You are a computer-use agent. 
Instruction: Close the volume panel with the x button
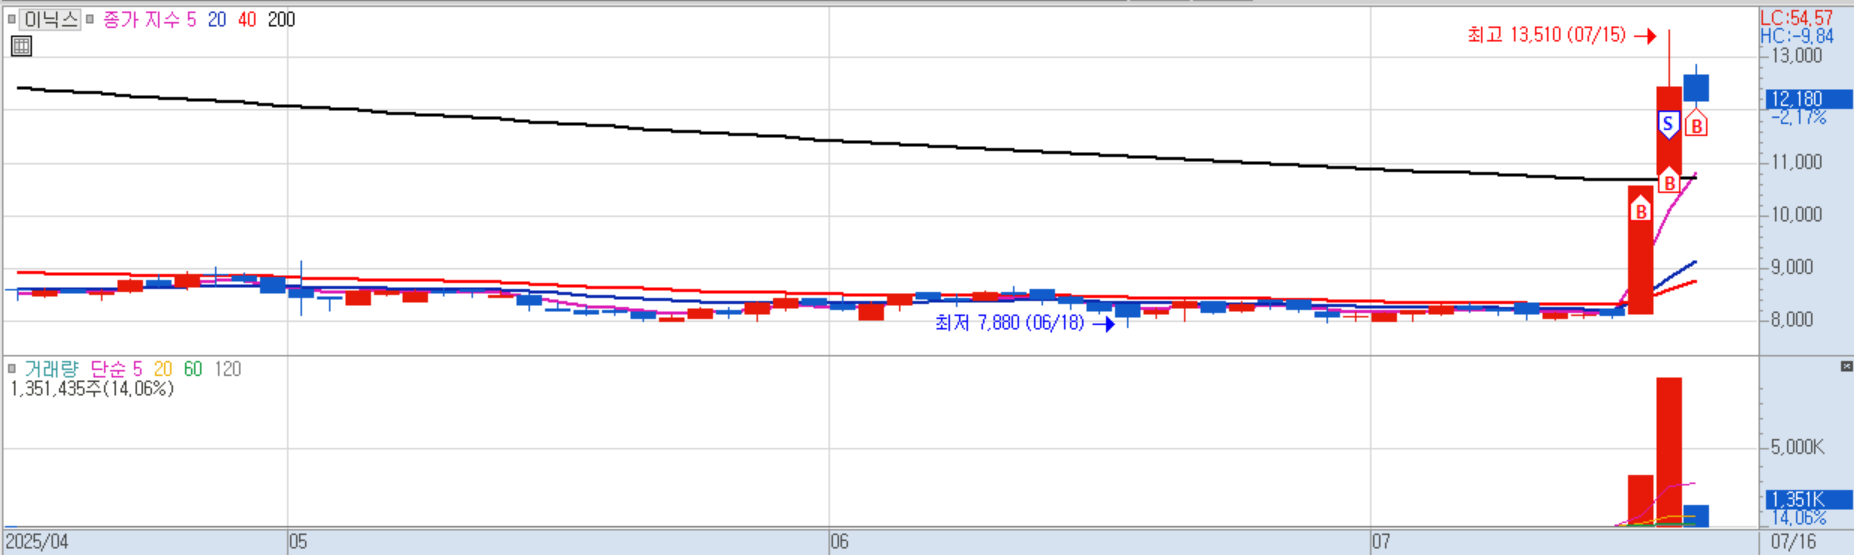(x=1846, y=367)
